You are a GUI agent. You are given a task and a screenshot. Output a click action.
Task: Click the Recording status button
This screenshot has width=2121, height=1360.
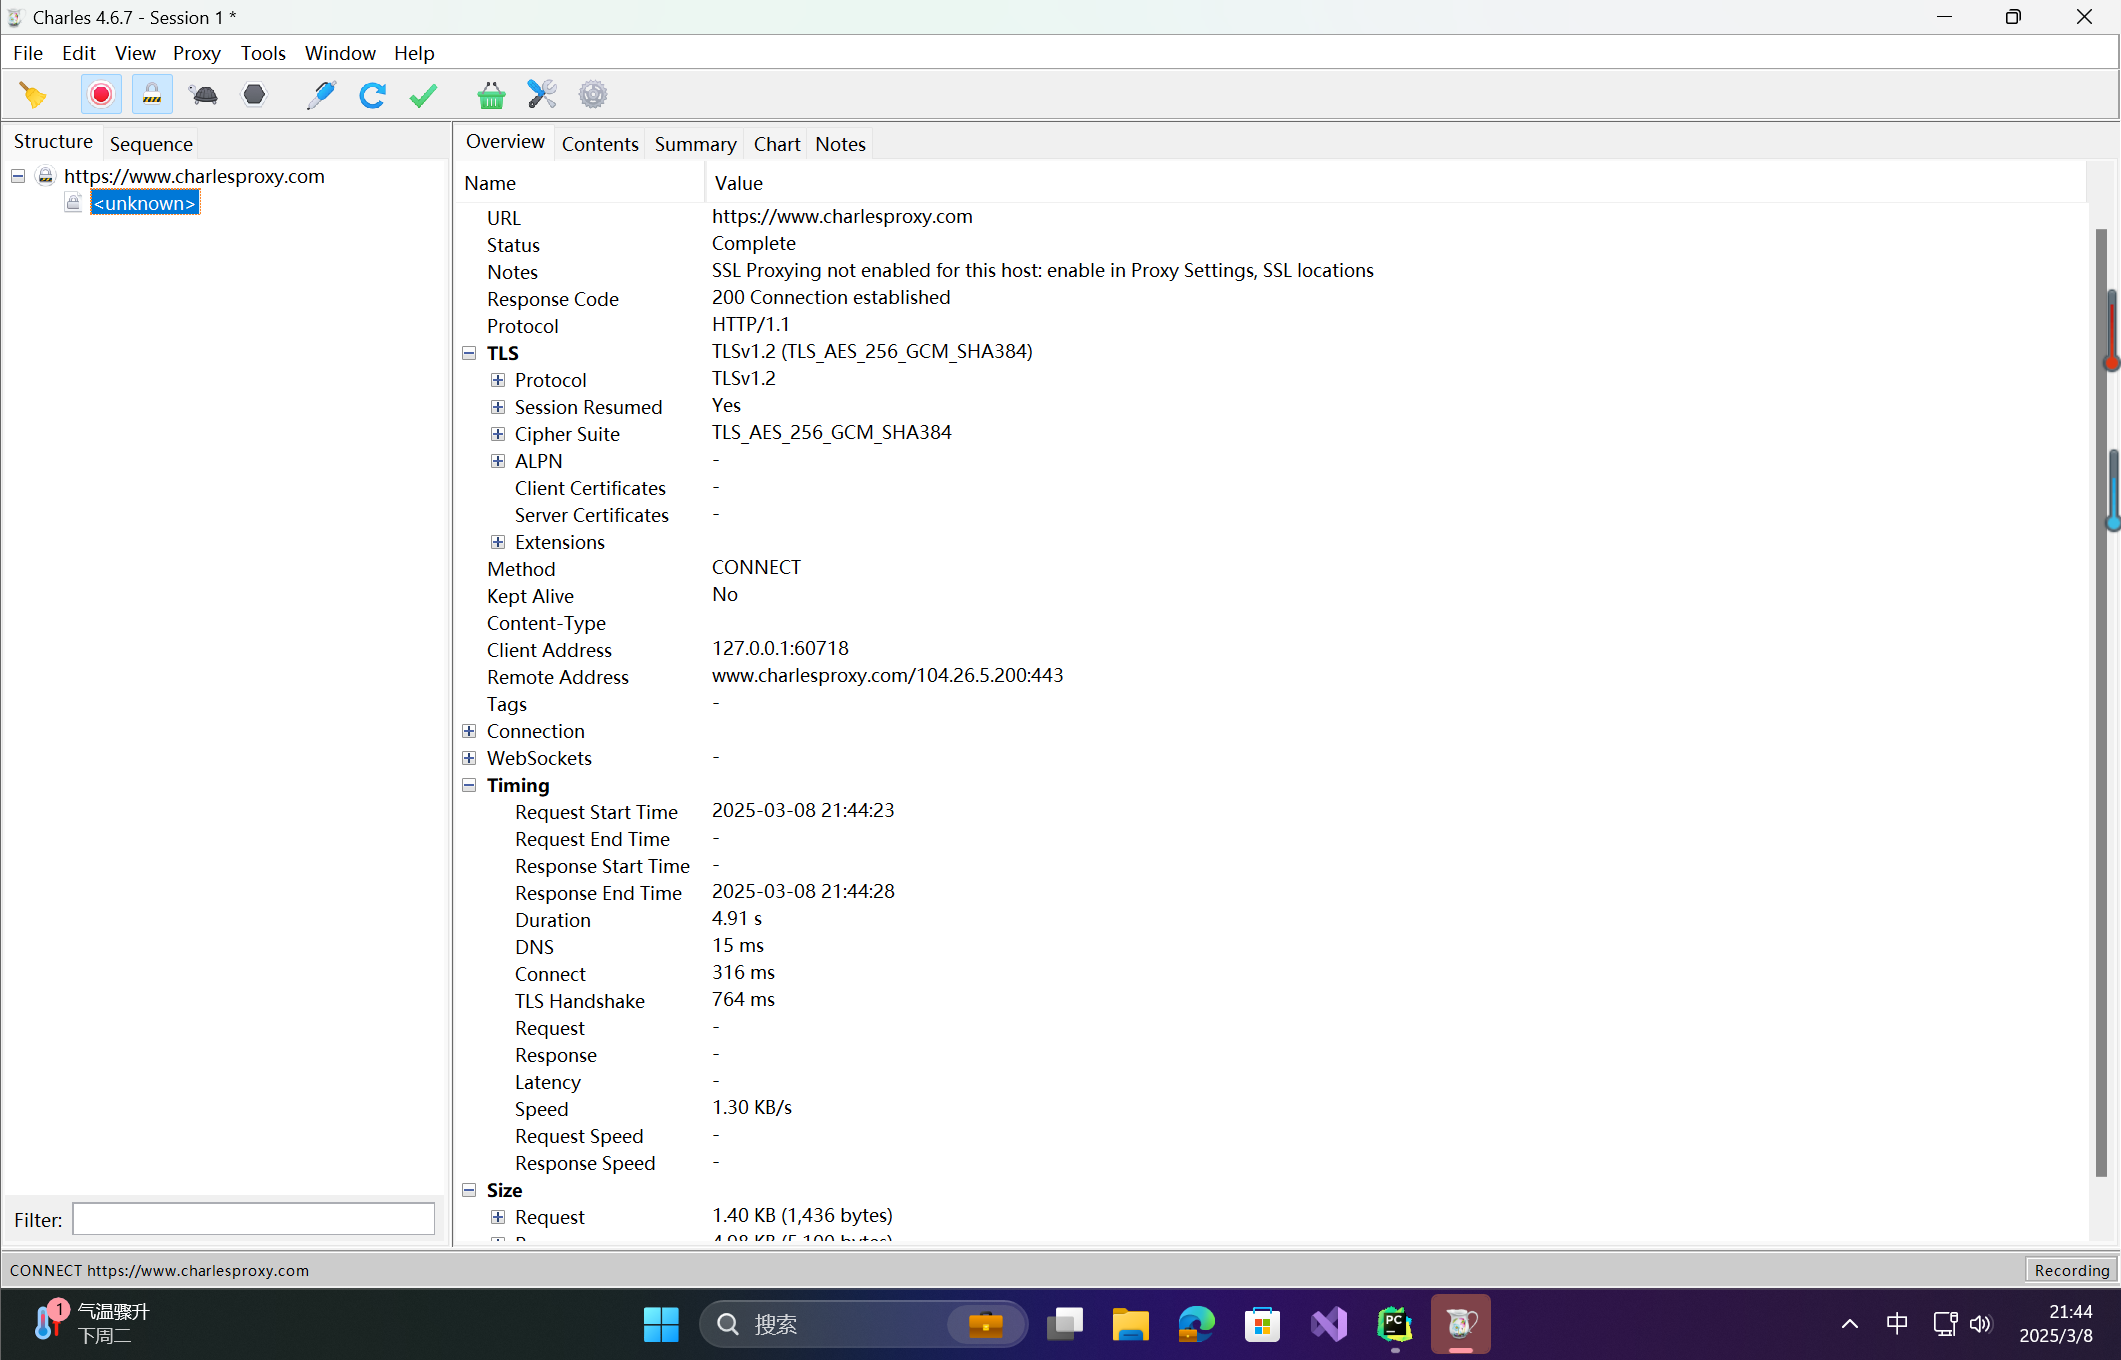(2071, 1270)
